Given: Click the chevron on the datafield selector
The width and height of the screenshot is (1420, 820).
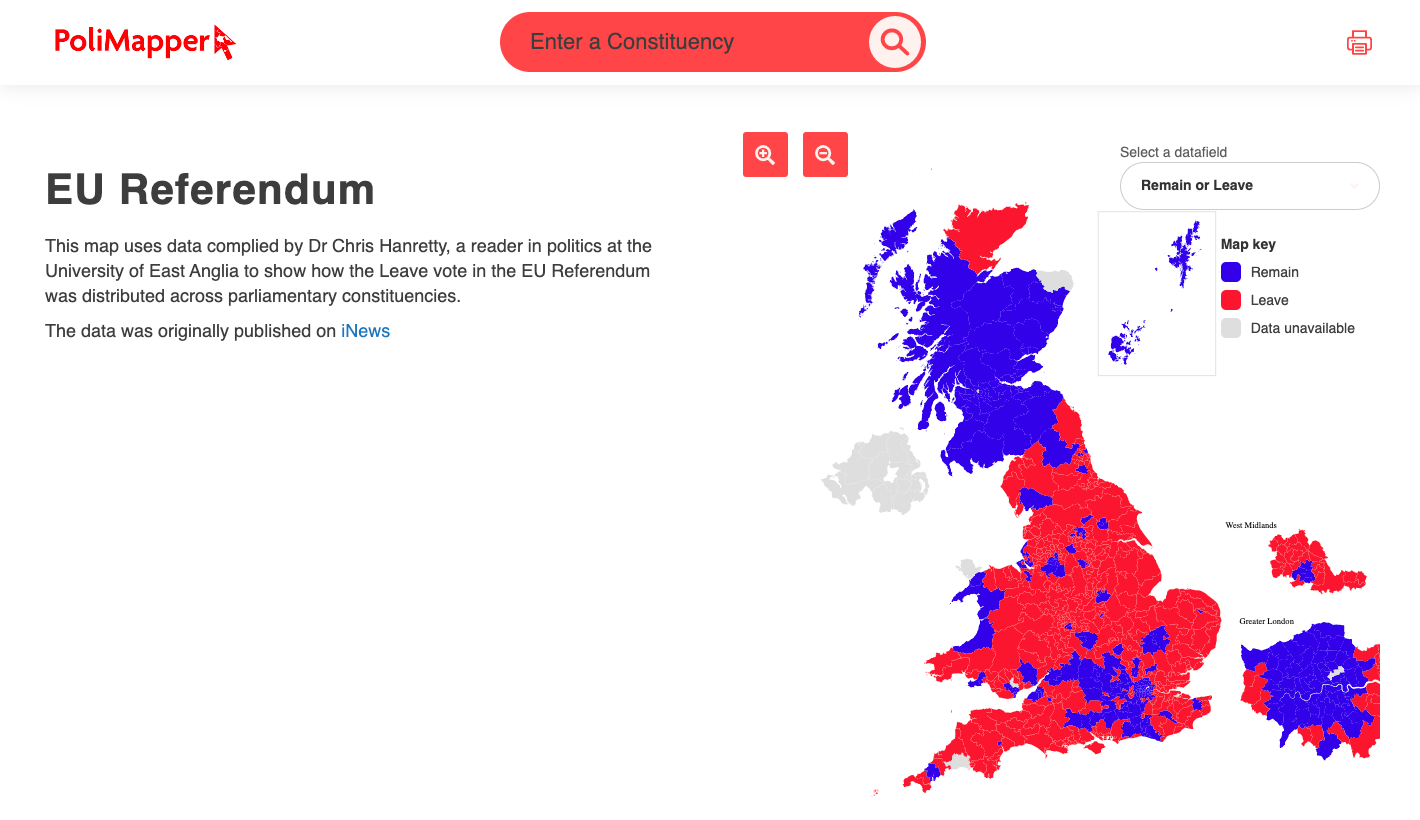Looking at the screenshot, I should [1357, 186].
